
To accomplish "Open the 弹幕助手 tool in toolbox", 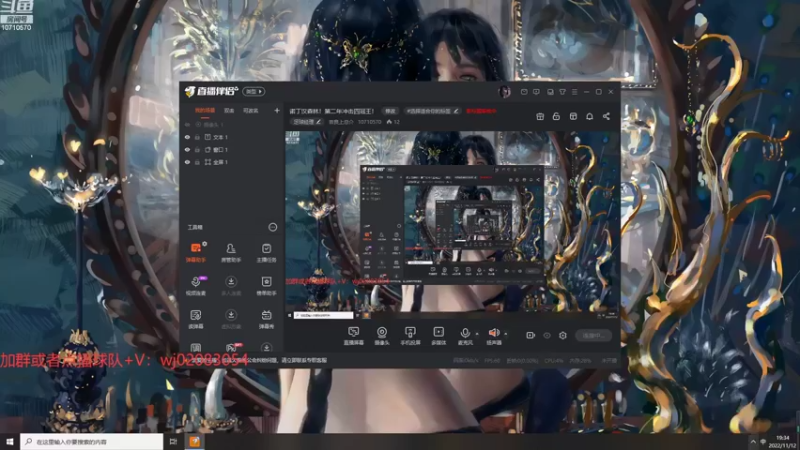I will (195, 252).
